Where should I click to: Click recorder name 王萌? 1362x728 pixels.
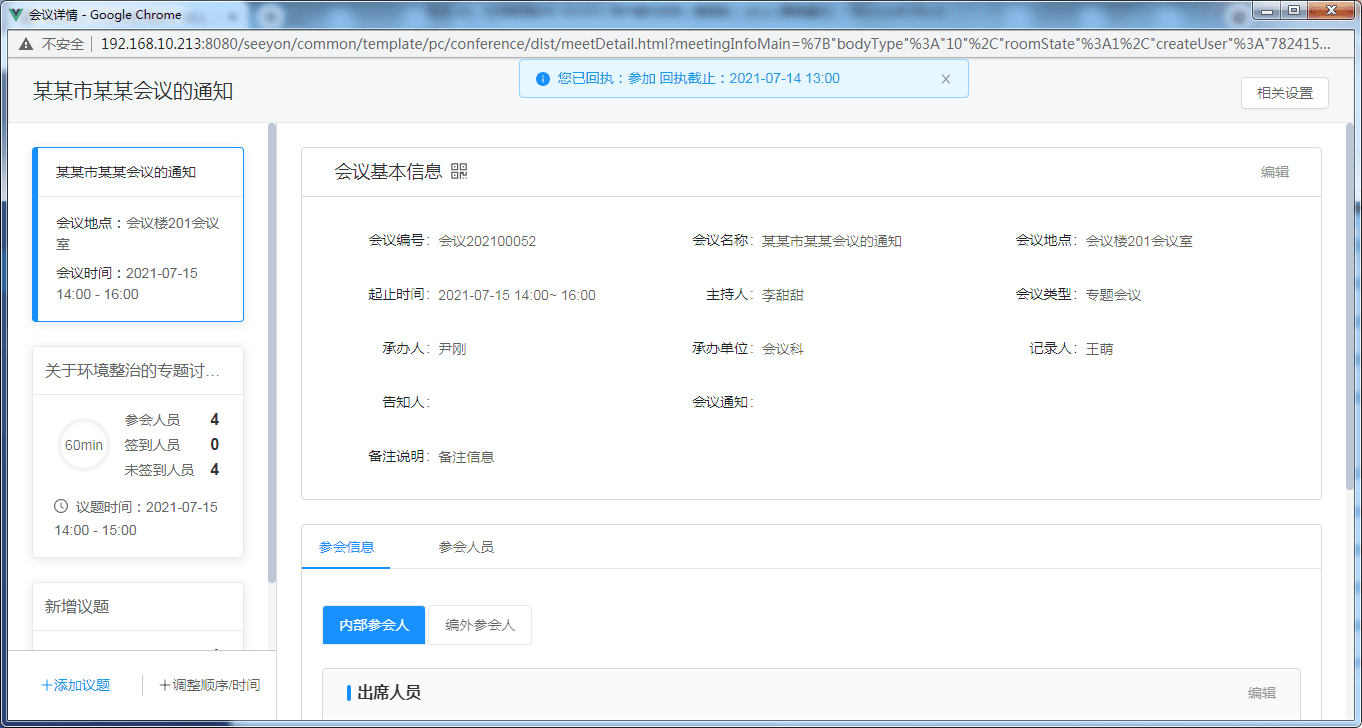(x=1100, y=349)
